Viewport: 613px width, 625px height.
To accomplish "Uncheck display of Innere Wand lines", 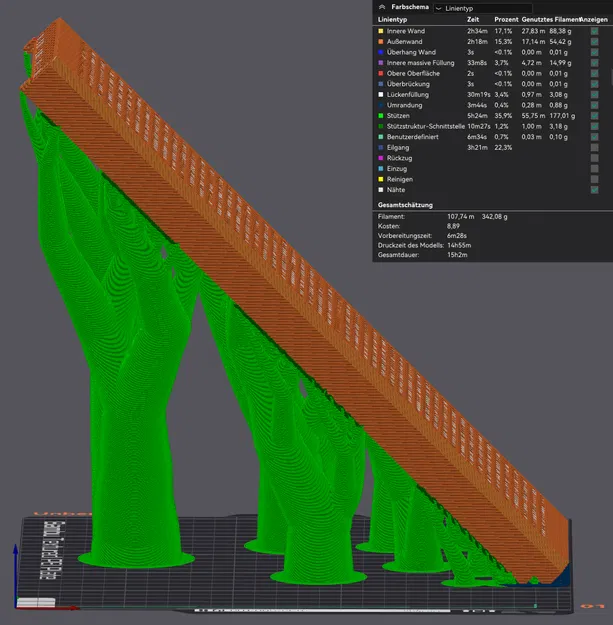I will point(594,31).
